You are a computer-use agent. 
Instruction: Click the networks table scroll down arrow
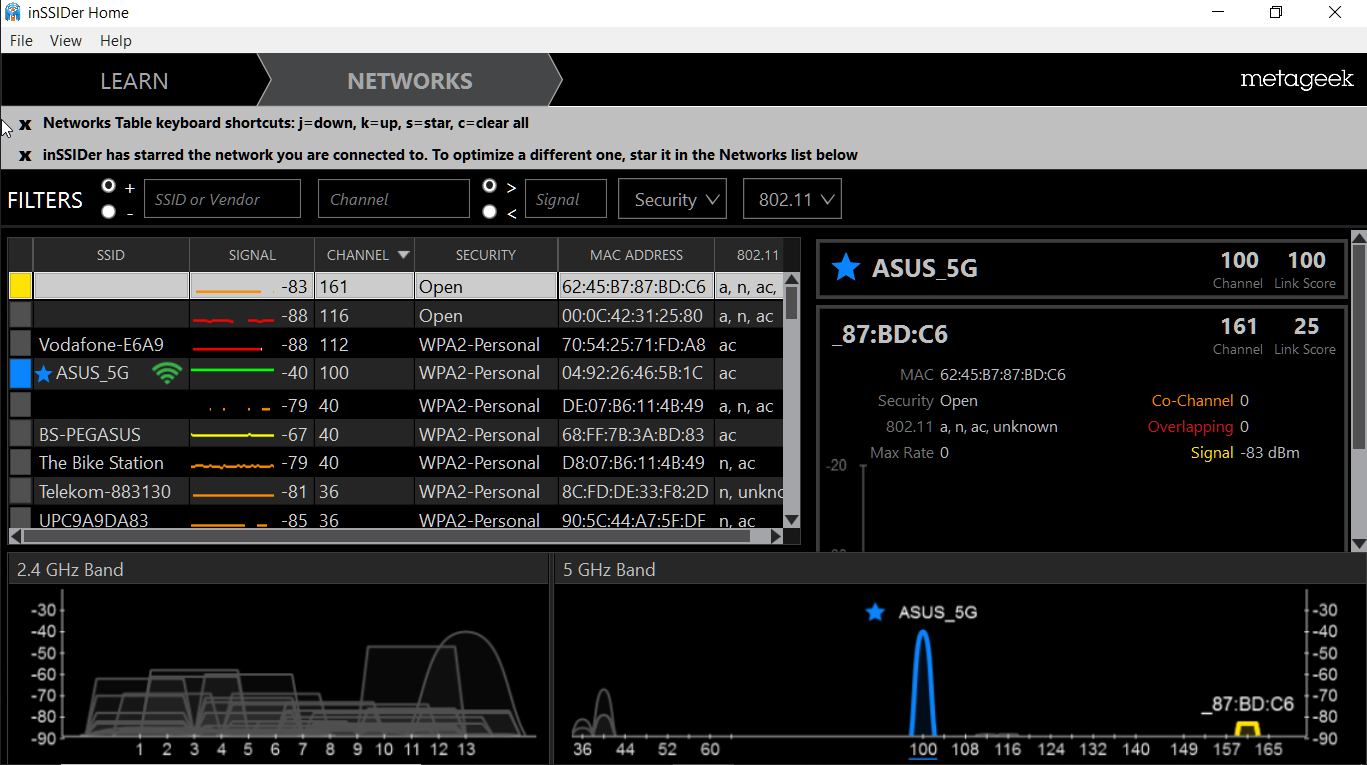[x=792, y=520]
